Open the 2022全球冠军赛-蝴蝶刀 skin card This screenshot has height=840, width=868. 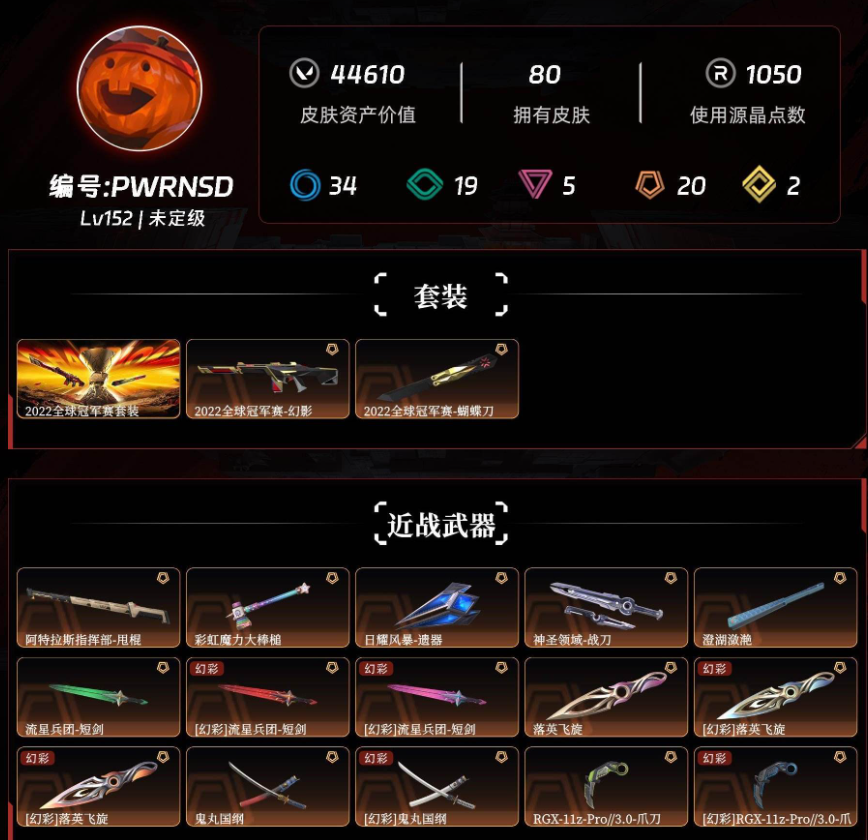[x=437, y=379]
